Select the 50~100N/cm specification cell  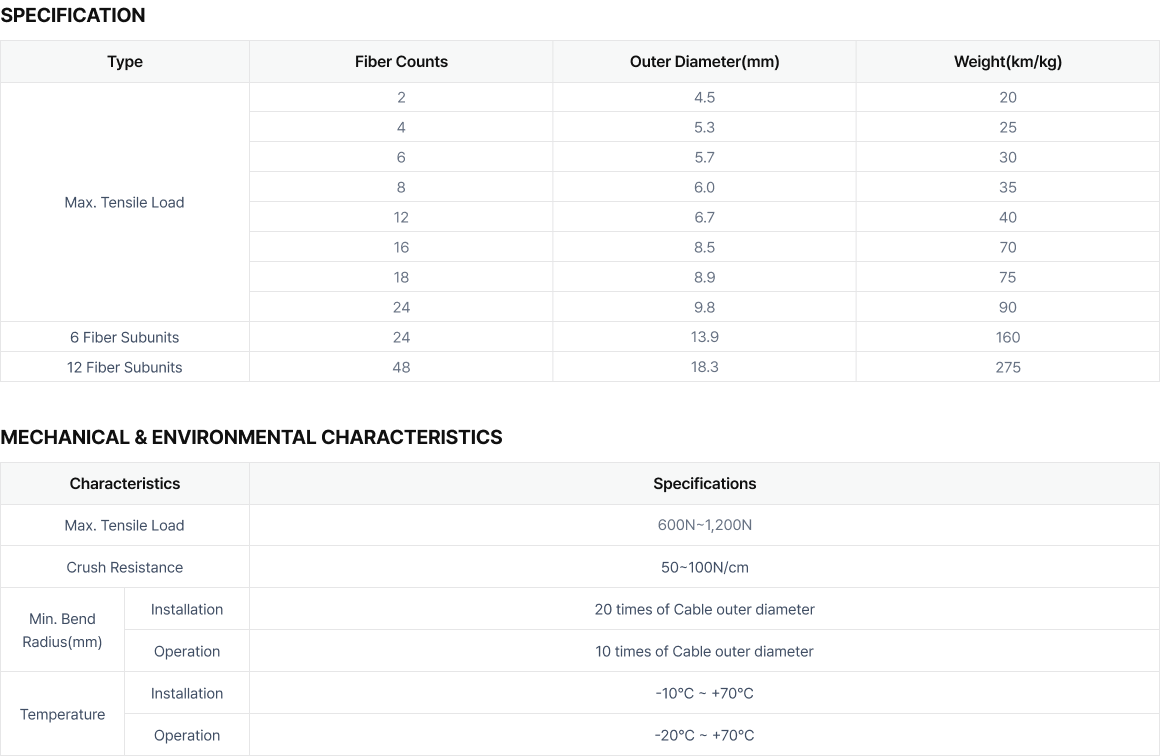pos(704,567)
